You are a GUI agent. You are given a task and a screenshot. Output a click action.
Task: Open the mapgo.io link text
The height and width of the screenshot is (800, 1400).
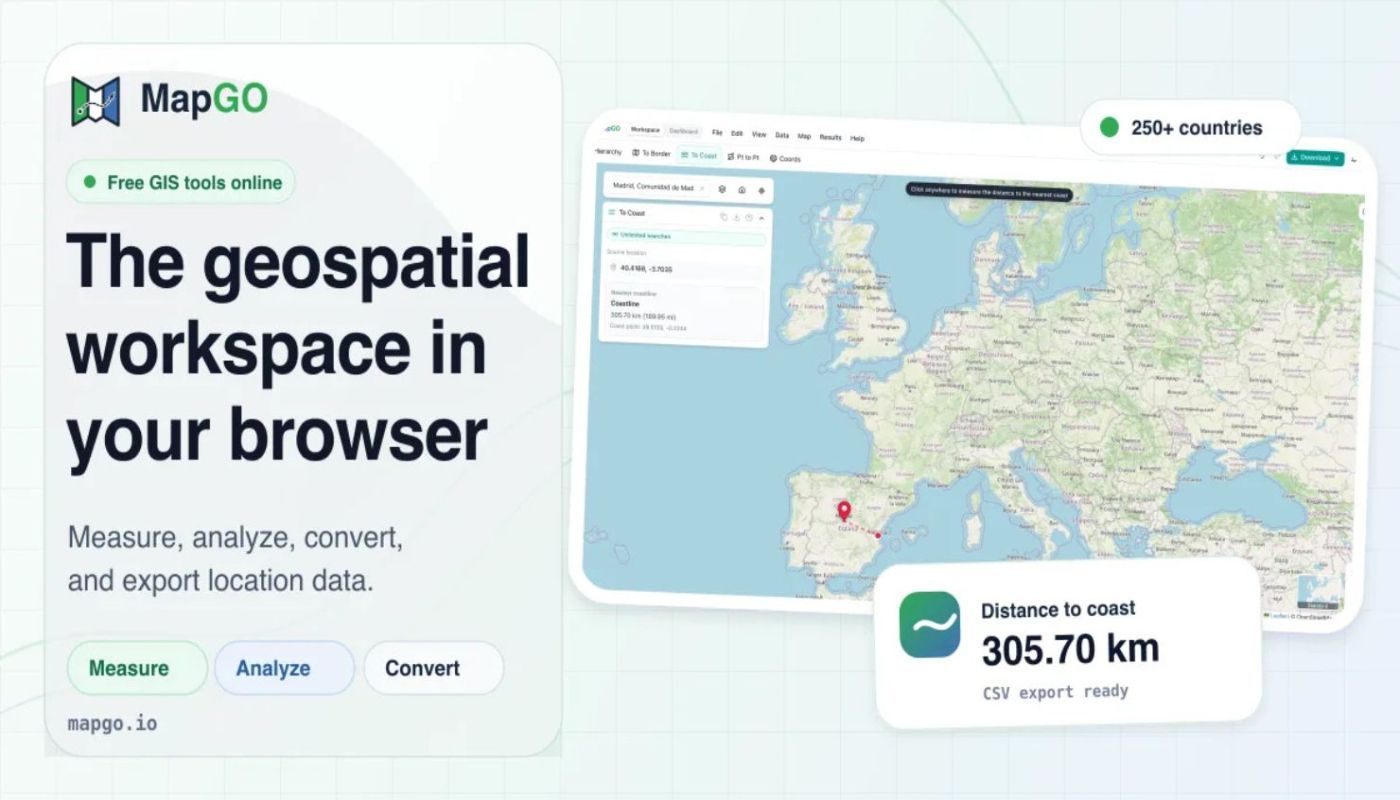tap(112, 723)
